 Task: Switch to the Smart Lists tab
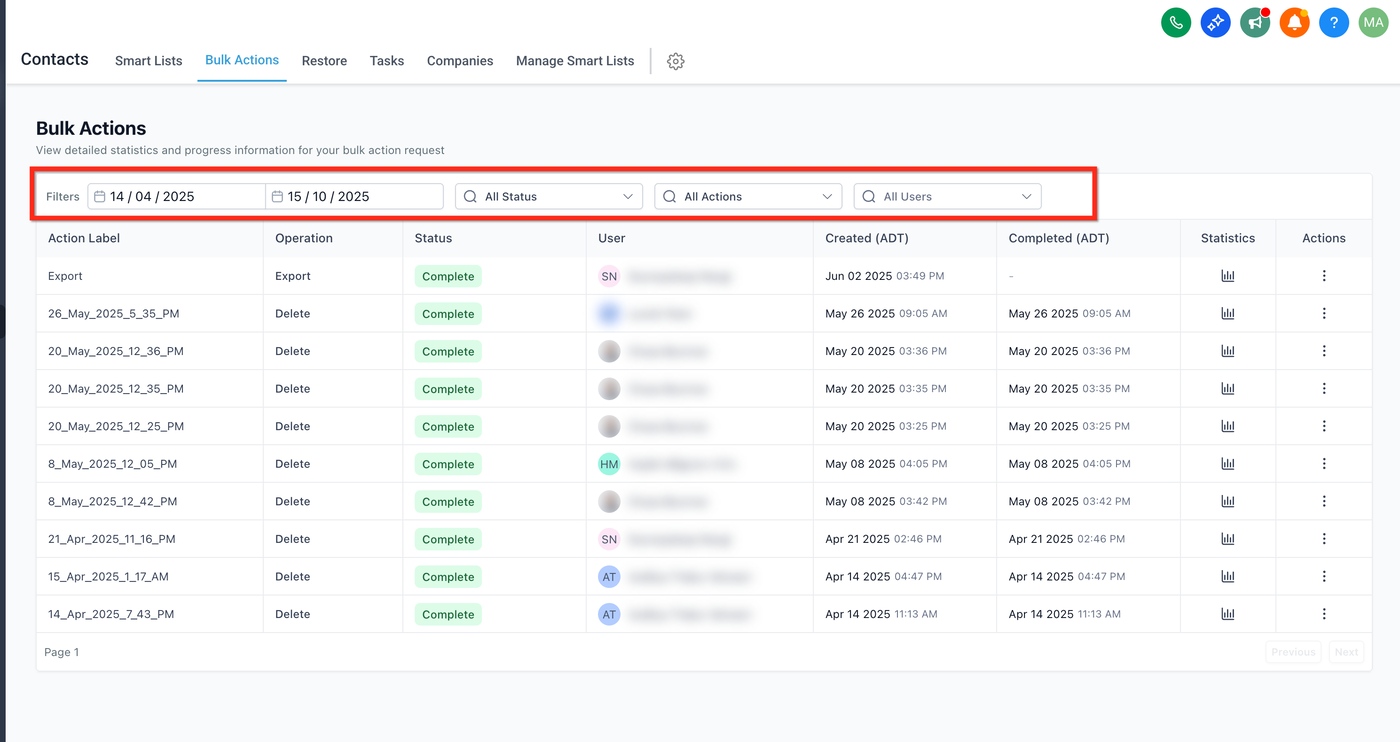[x=148, y=61]
